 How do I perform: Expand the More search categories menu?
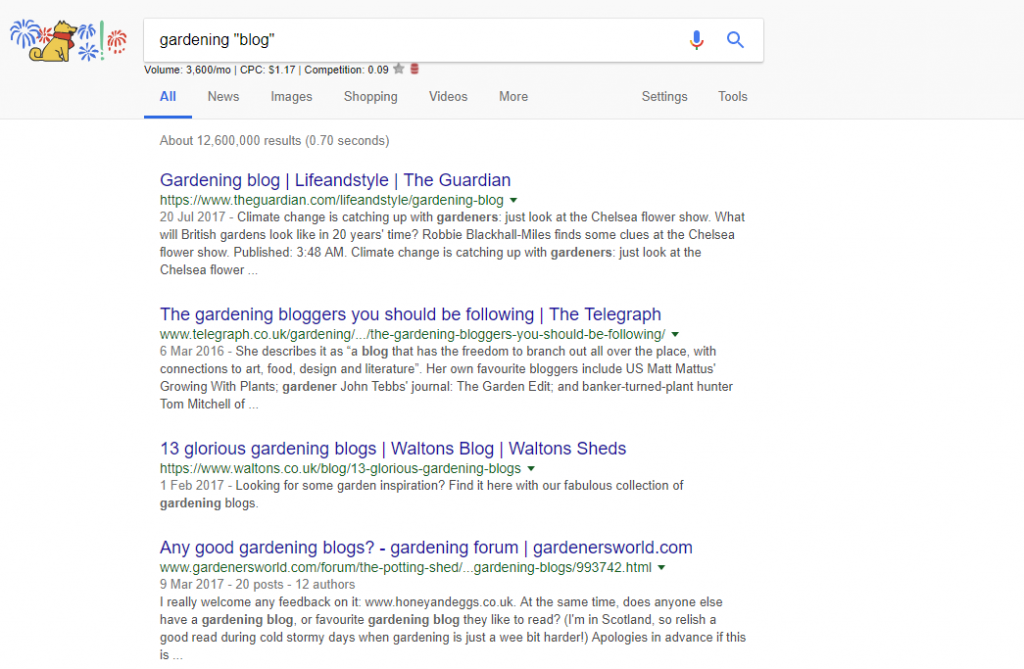[513, 97]
